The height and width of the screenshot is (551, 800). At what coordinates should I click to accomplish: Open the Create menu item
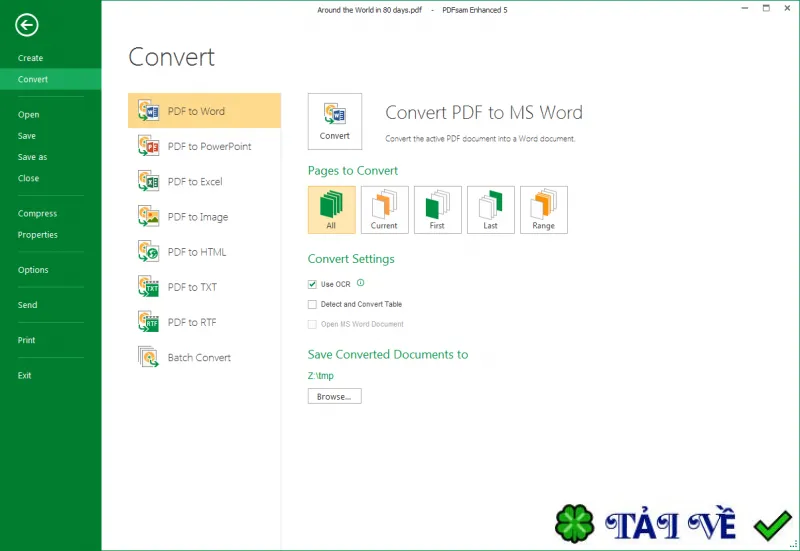pyautogui.click(x=31, y=58)
